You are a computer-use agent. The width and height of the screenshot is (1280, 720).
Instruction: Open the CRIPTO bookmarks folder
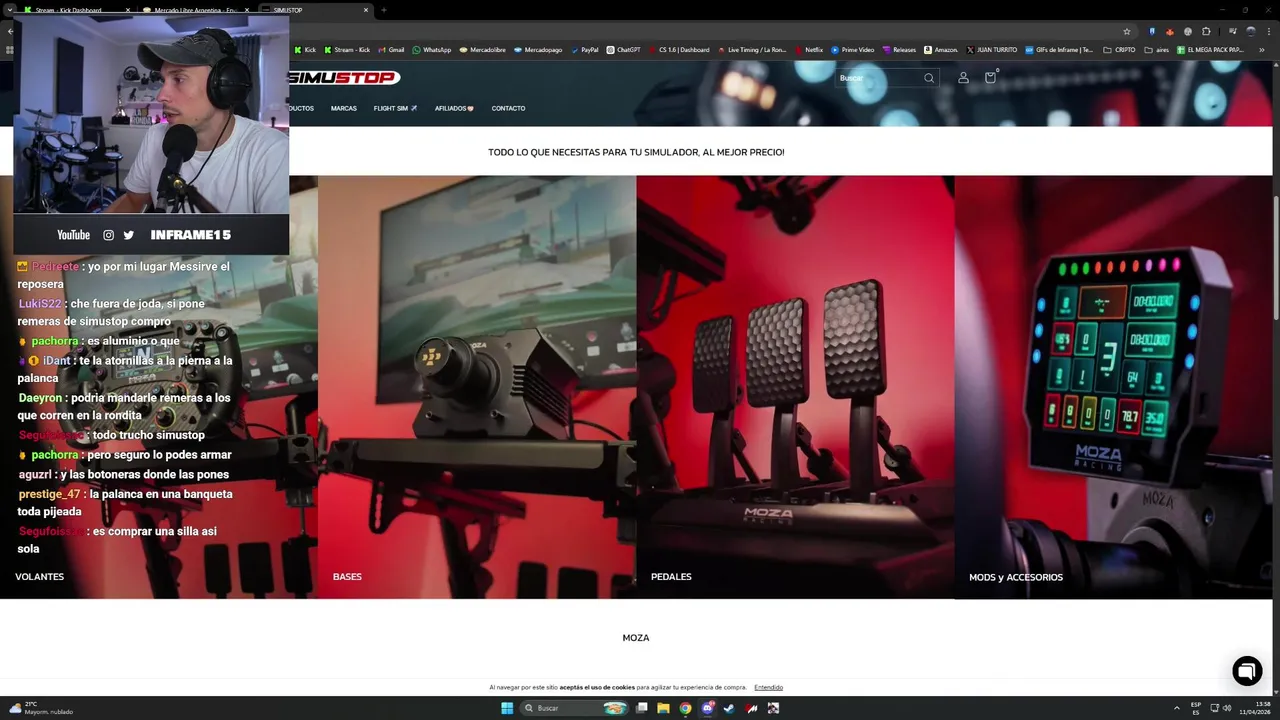point(1119,49)
